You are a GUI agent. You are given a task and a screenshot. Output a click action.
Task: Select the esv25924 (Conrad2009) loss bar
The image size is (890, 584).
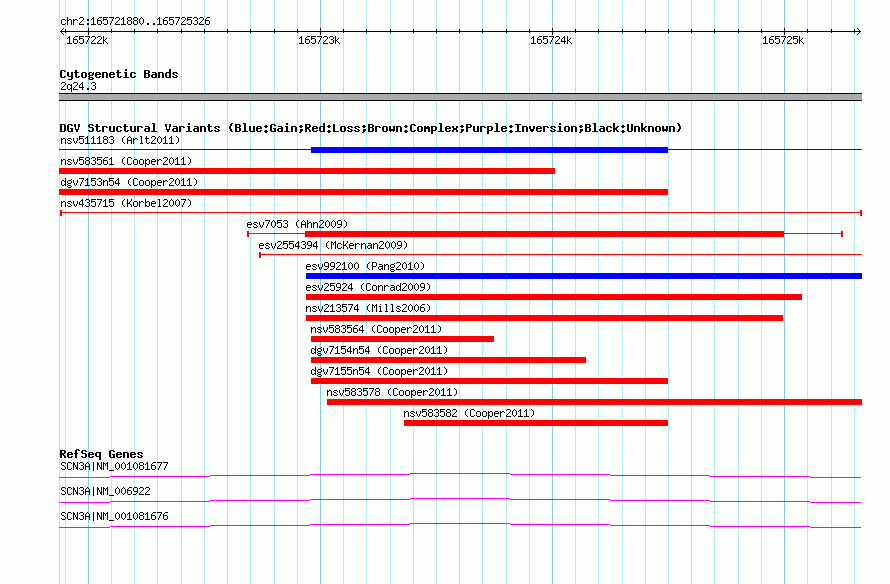coord(554,297)
